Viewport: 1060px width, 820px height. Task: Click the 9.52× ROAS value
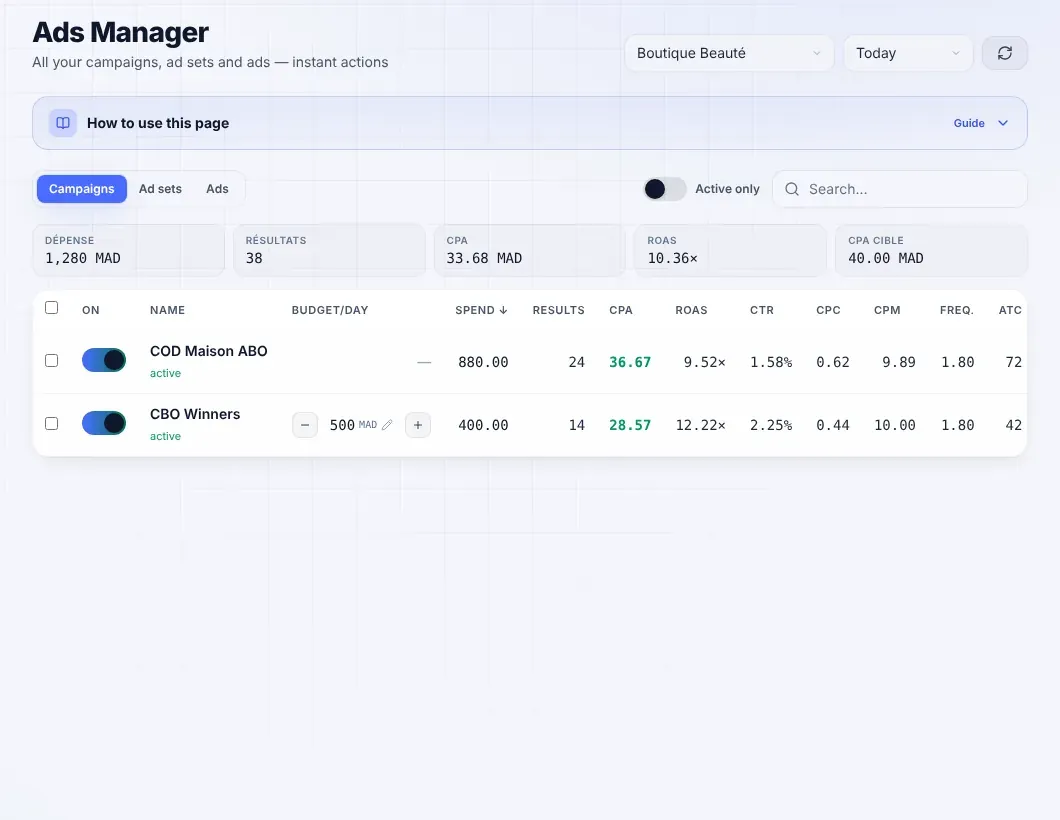pos(704,362)
